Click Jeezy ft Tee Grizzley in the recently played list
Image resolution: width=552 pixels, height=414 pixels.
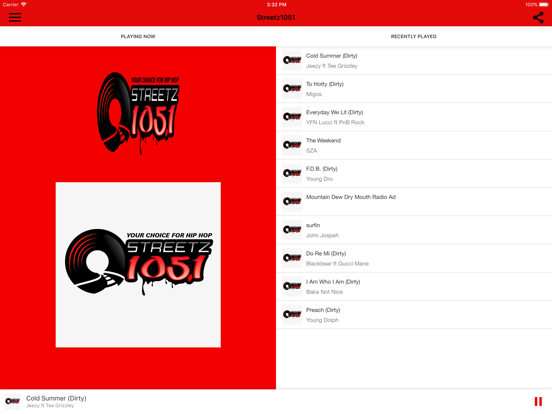click(x=332, y=66)
